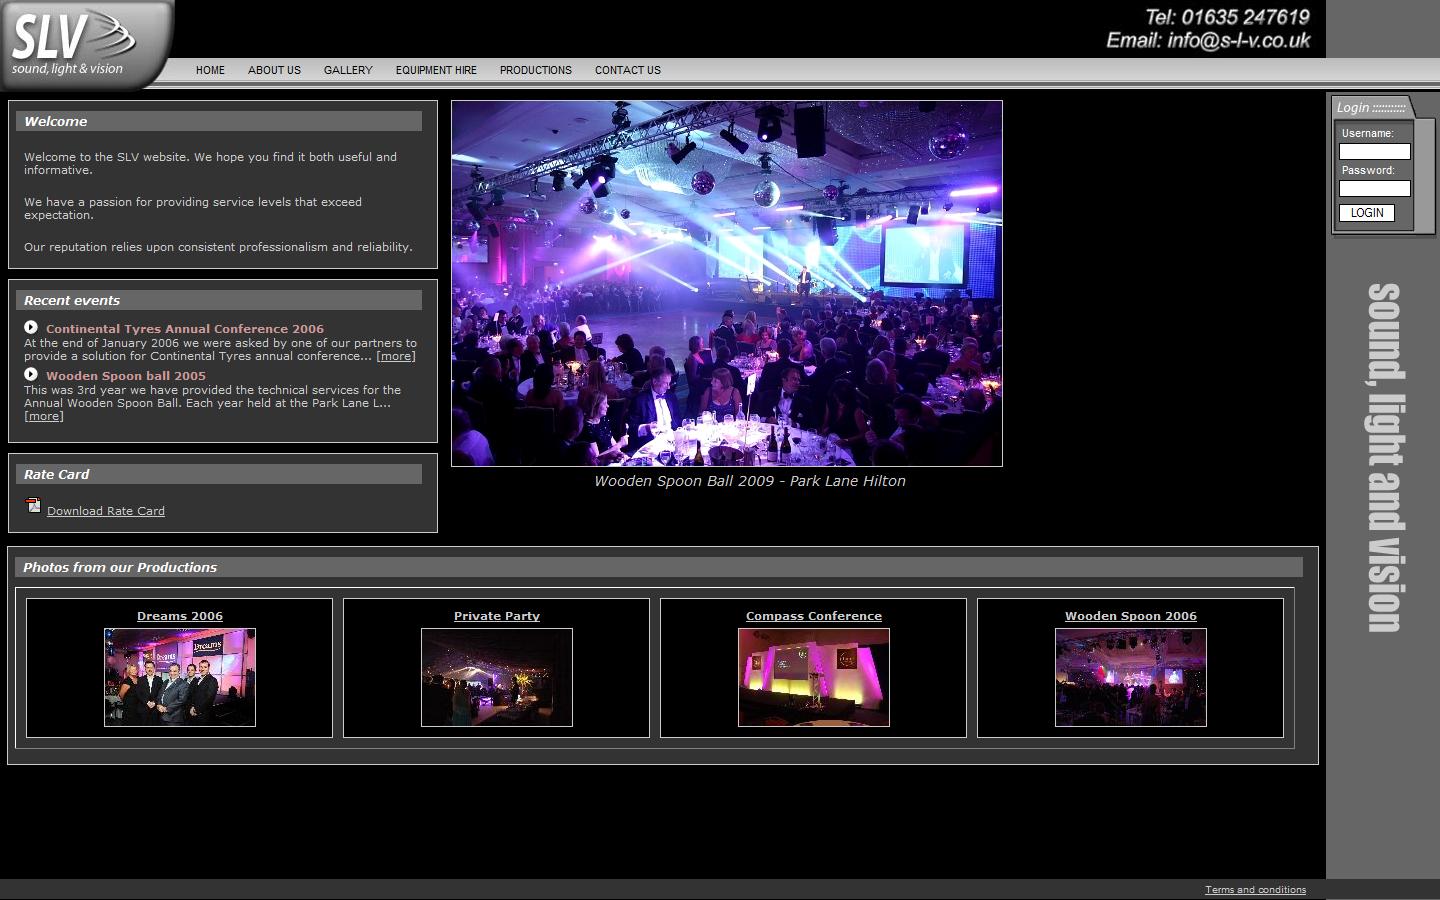View the Private Party thumbnail image
Screen dimensions: 1440x900
pyautogui.click(x=497, y=677)
